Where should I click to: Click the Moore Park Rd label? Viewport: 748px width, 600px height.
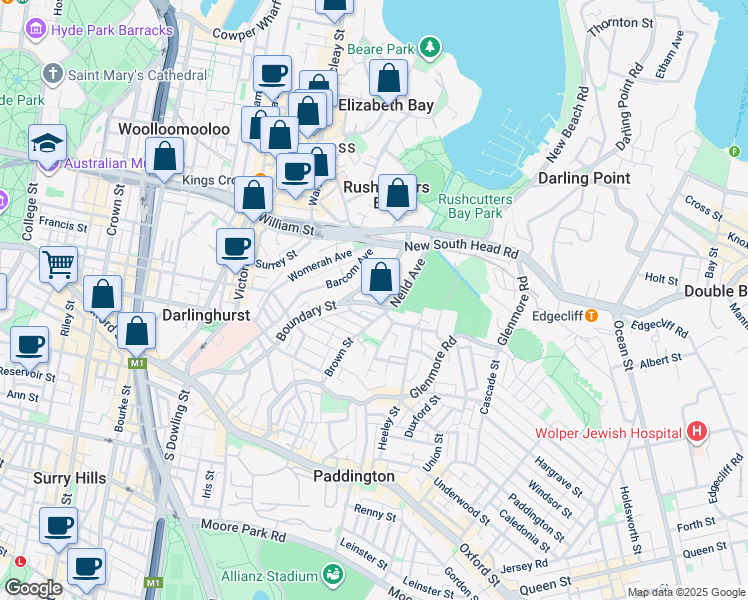point(243,530)
